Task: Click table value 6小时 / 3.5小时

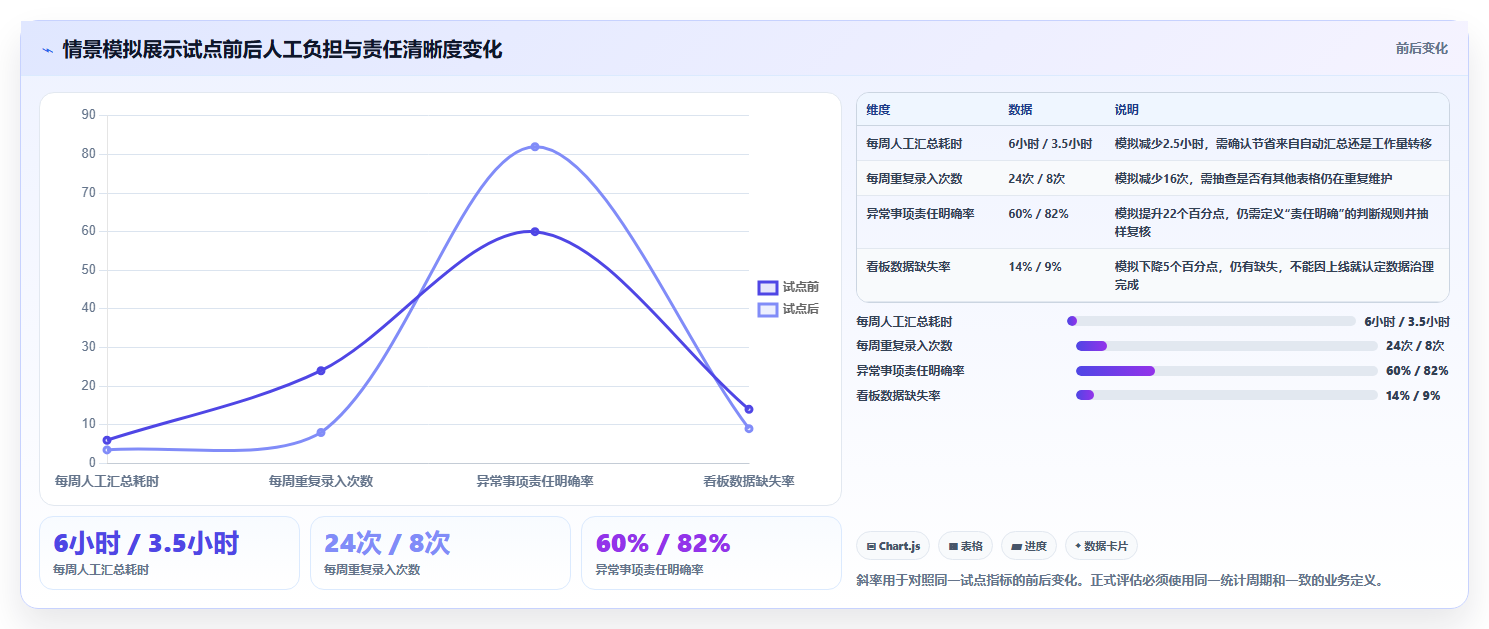Action: (1050, 144)
